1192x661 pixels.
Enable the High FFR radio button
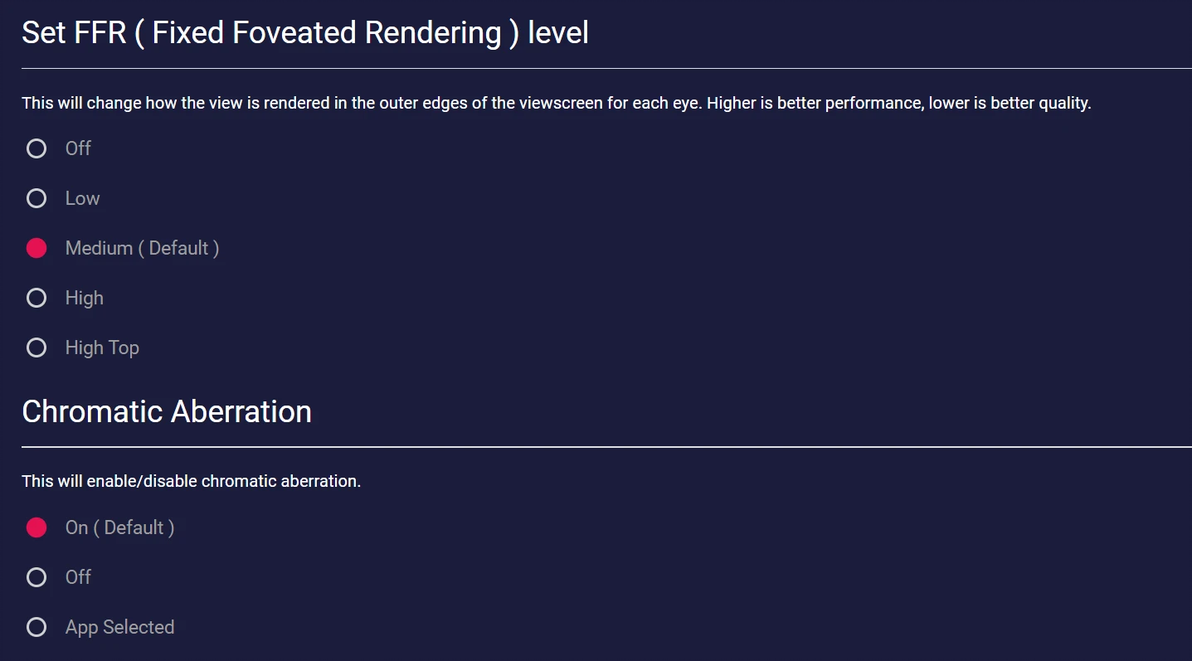(x=37, y=298)
